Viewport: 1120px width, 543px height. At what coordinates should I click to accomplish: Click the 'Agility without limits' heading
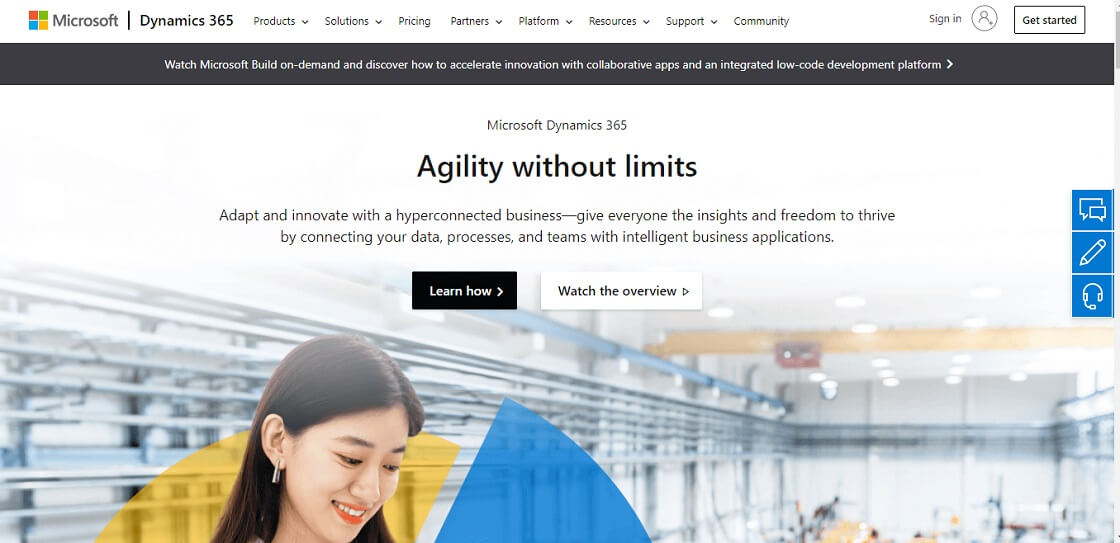tap(557, 166)
